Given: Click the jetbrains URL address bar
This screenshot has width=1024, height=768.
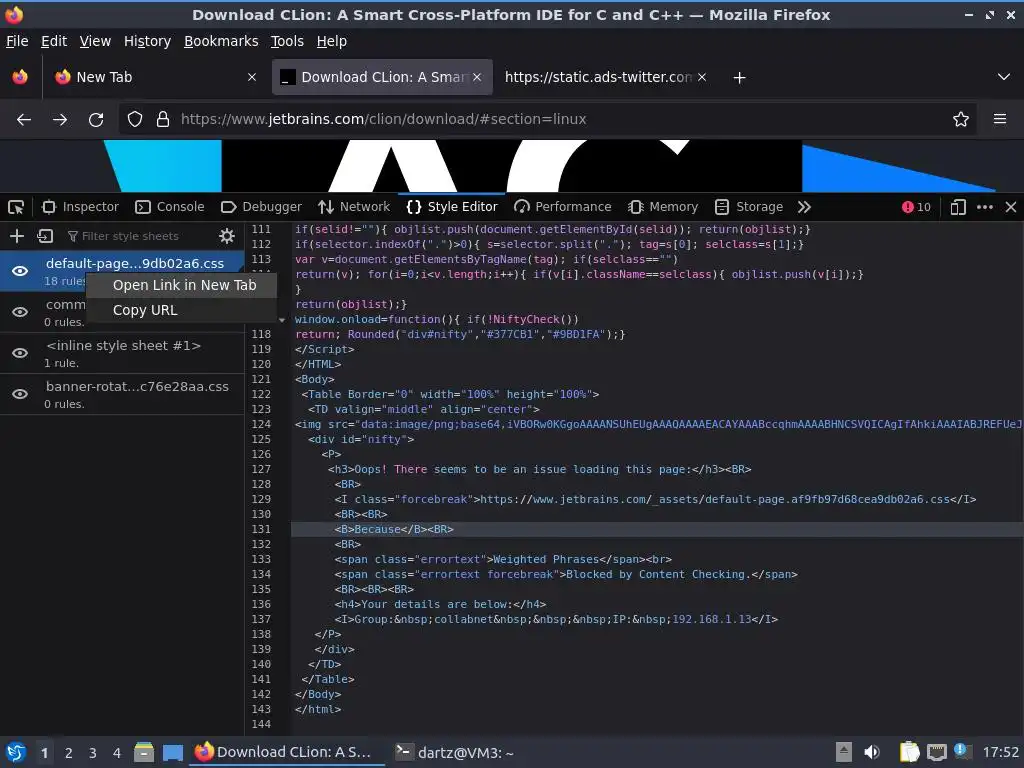Looking at the screenshot, I should coord(547,120).
